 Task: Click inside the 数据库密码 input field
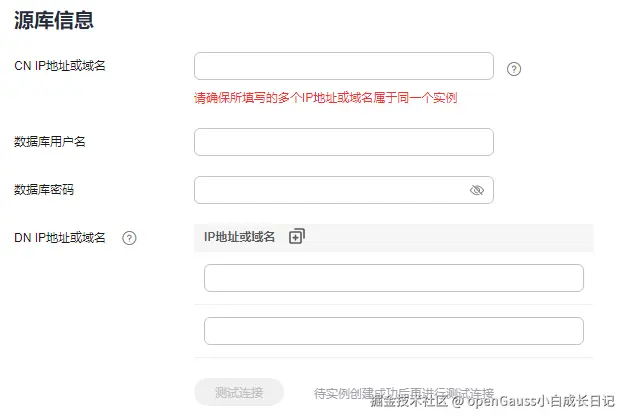(x=330, y=190)
